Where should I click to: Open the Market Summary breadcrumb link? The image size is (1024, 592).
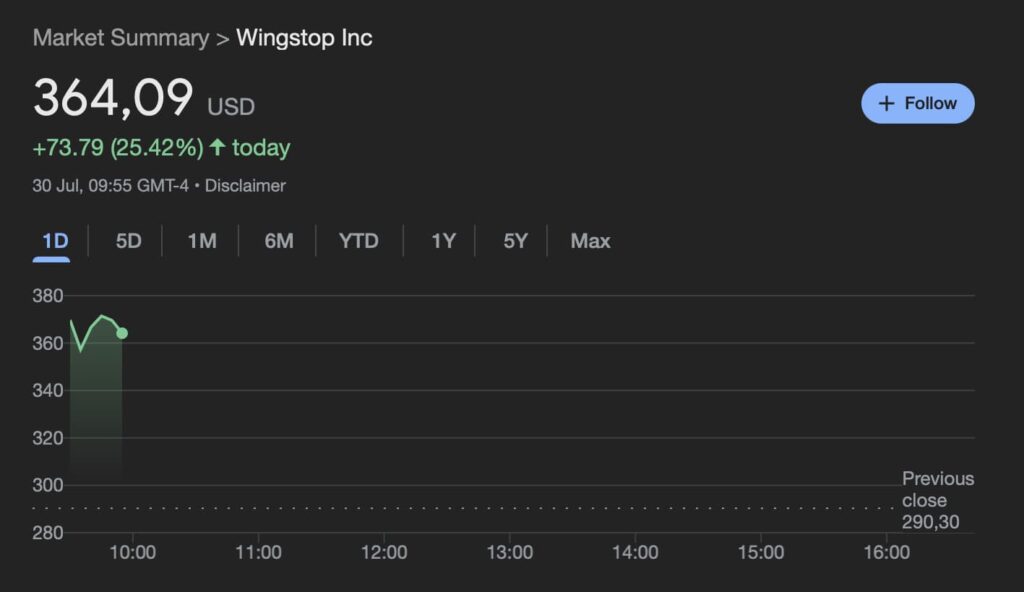click(x=121, y=38)
